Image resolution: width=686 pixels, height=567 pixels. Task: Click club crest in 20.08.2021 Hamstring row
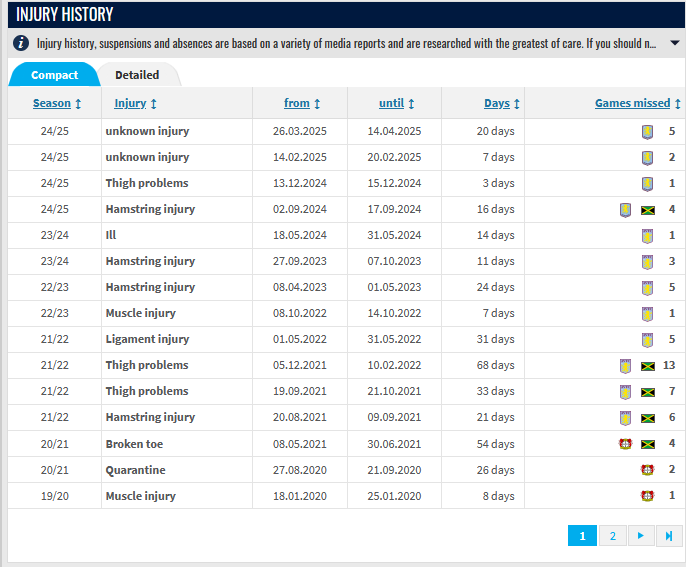pos(626,418)
